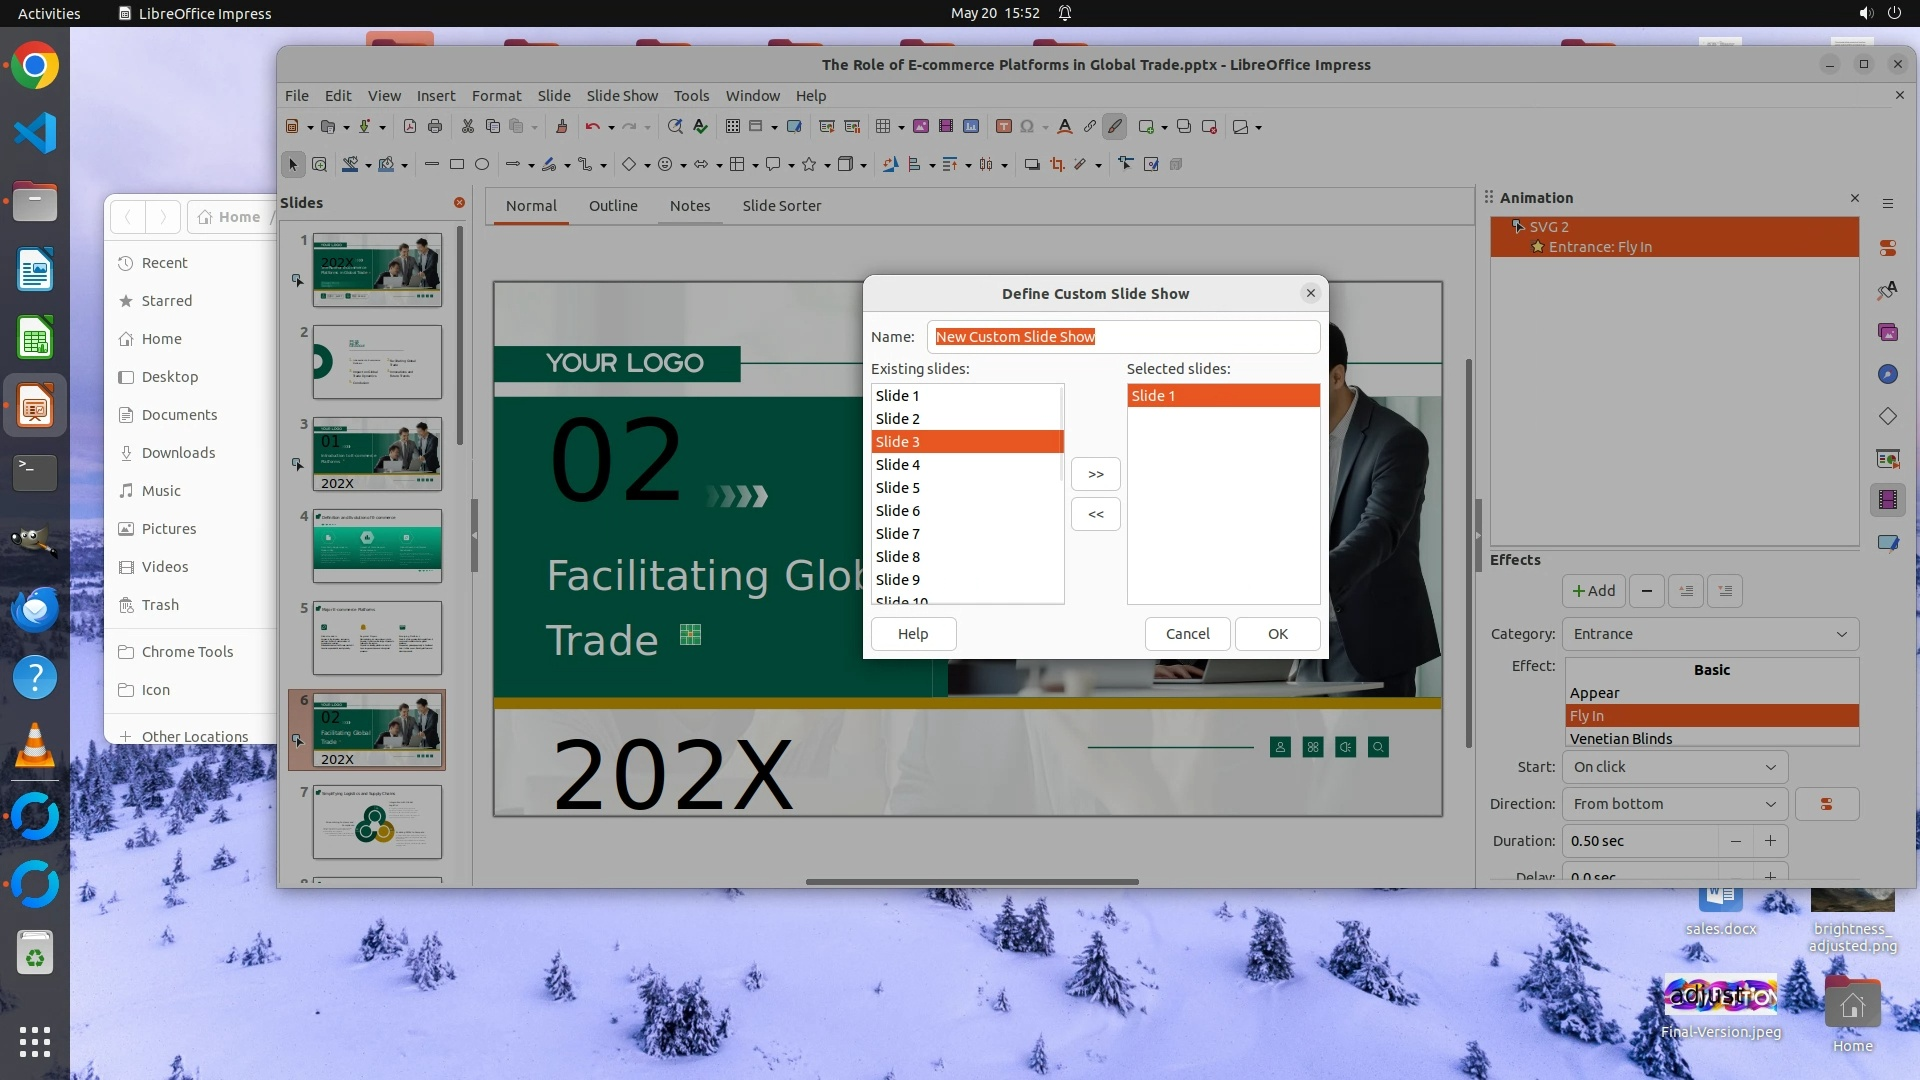
Task: Toggle the Display Grid toolbar button
Action: coord(732,127)
